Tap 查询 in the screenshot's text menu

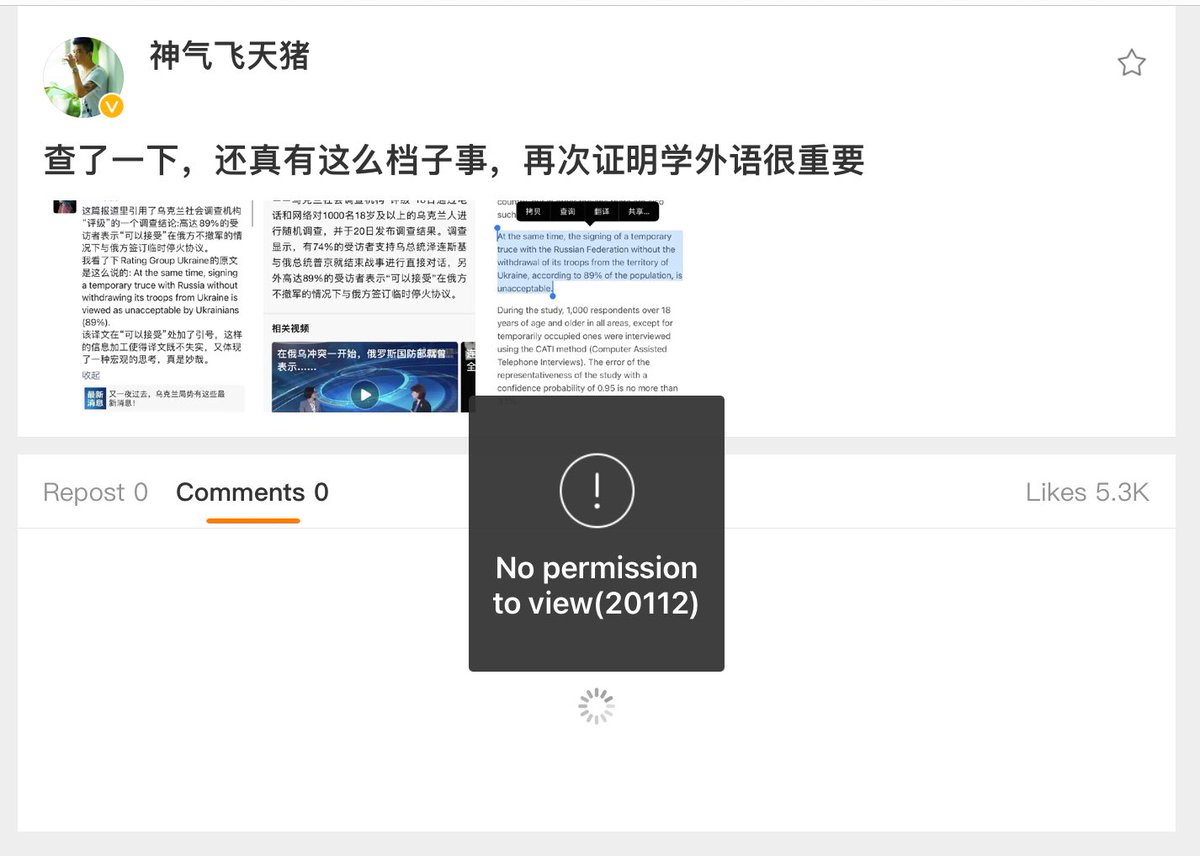coord(567,212)
